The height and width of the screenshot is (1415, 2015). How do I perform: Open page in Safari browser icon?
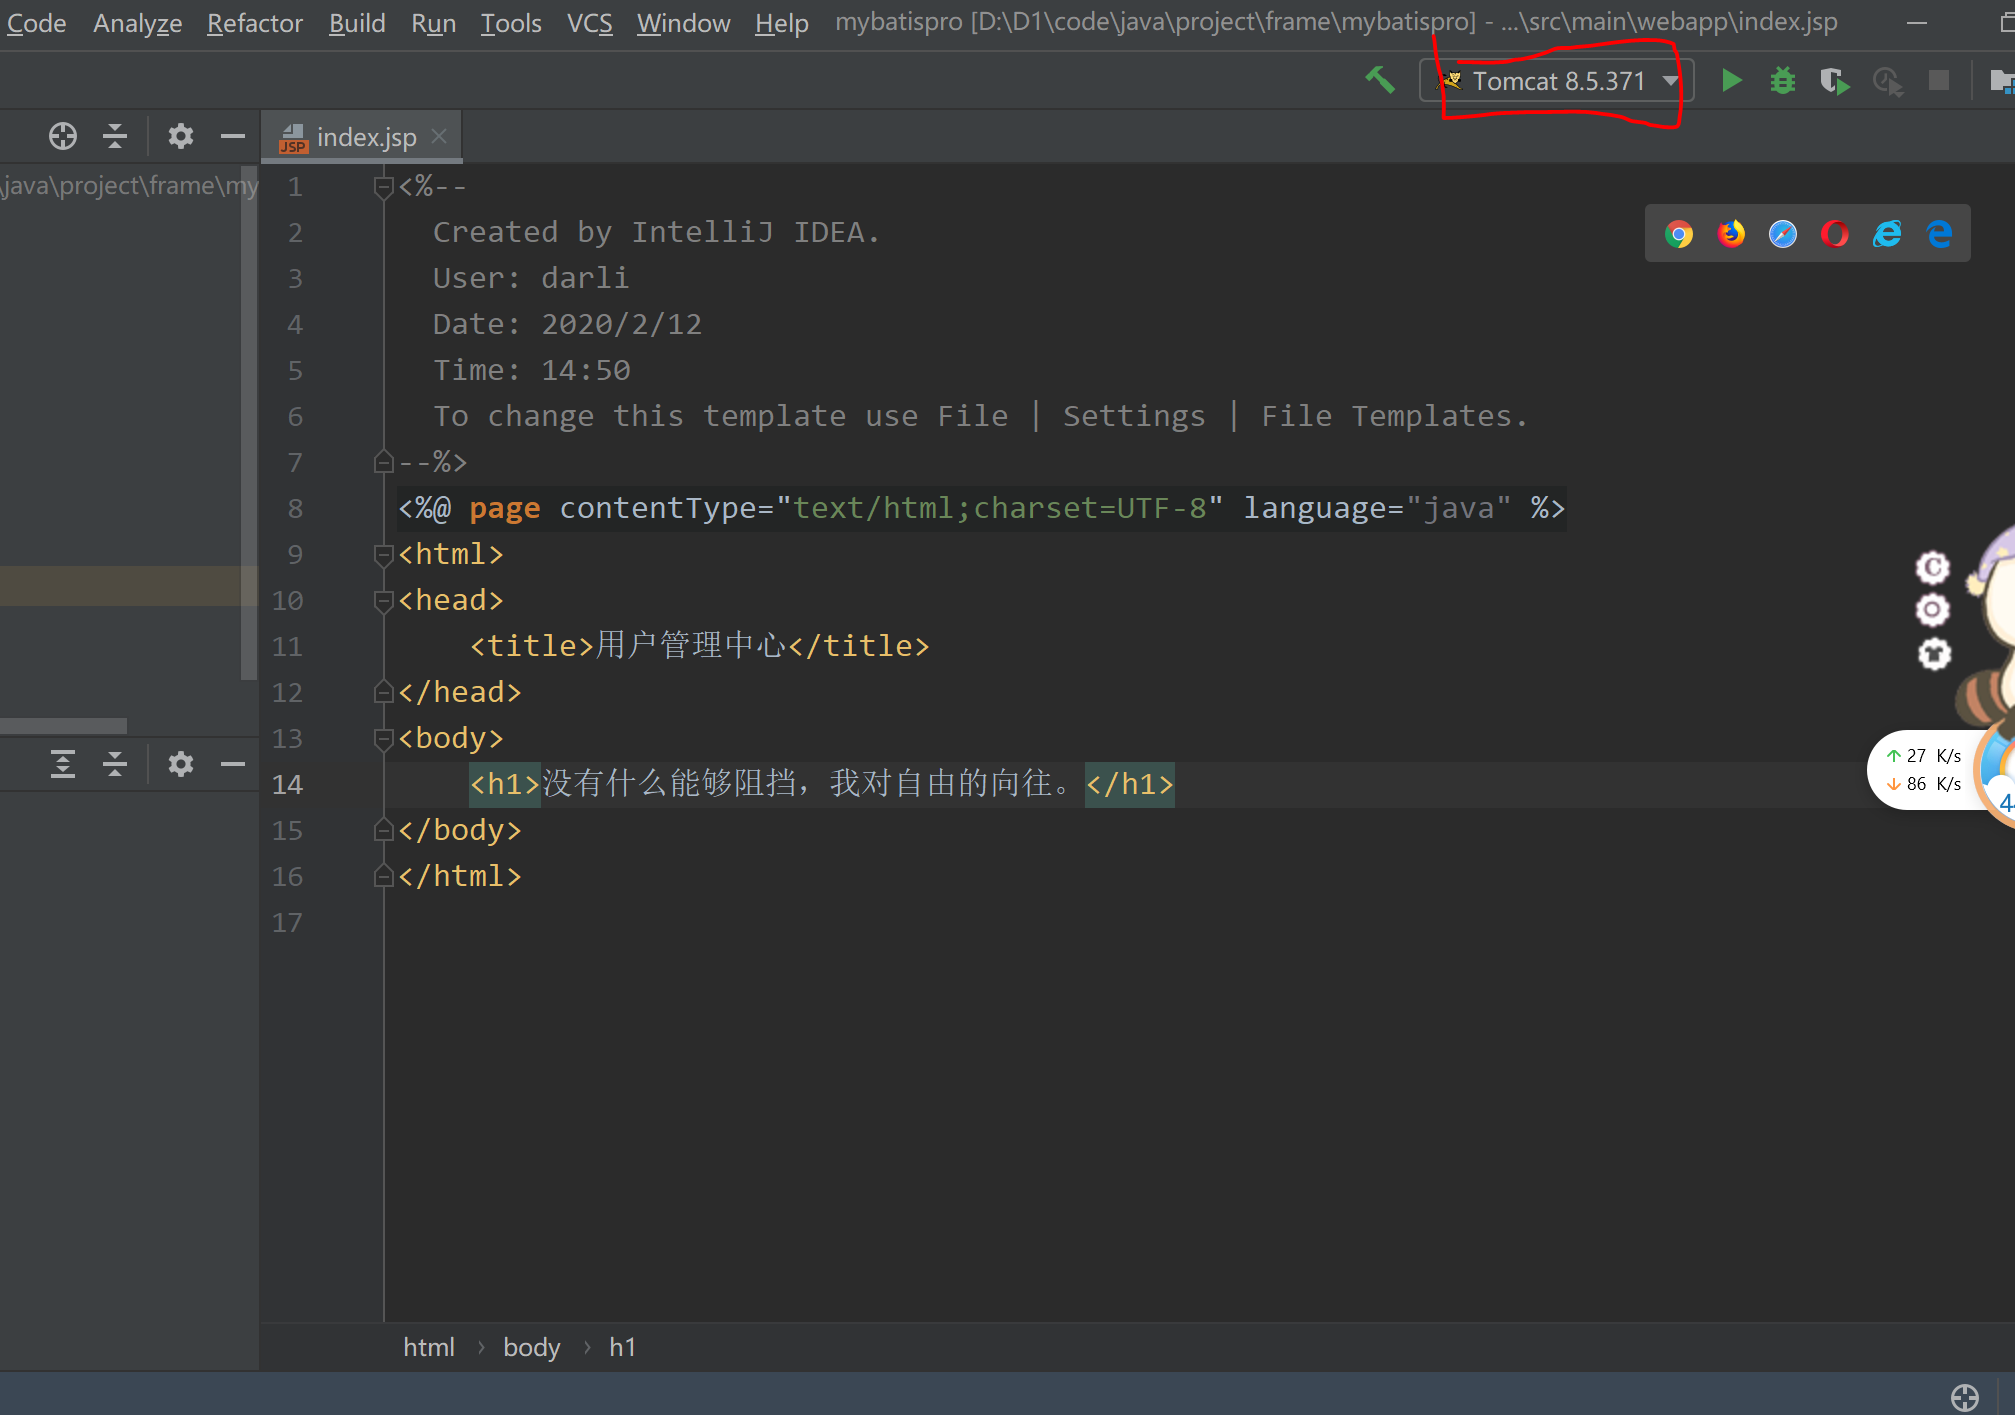coord(1783,234)
